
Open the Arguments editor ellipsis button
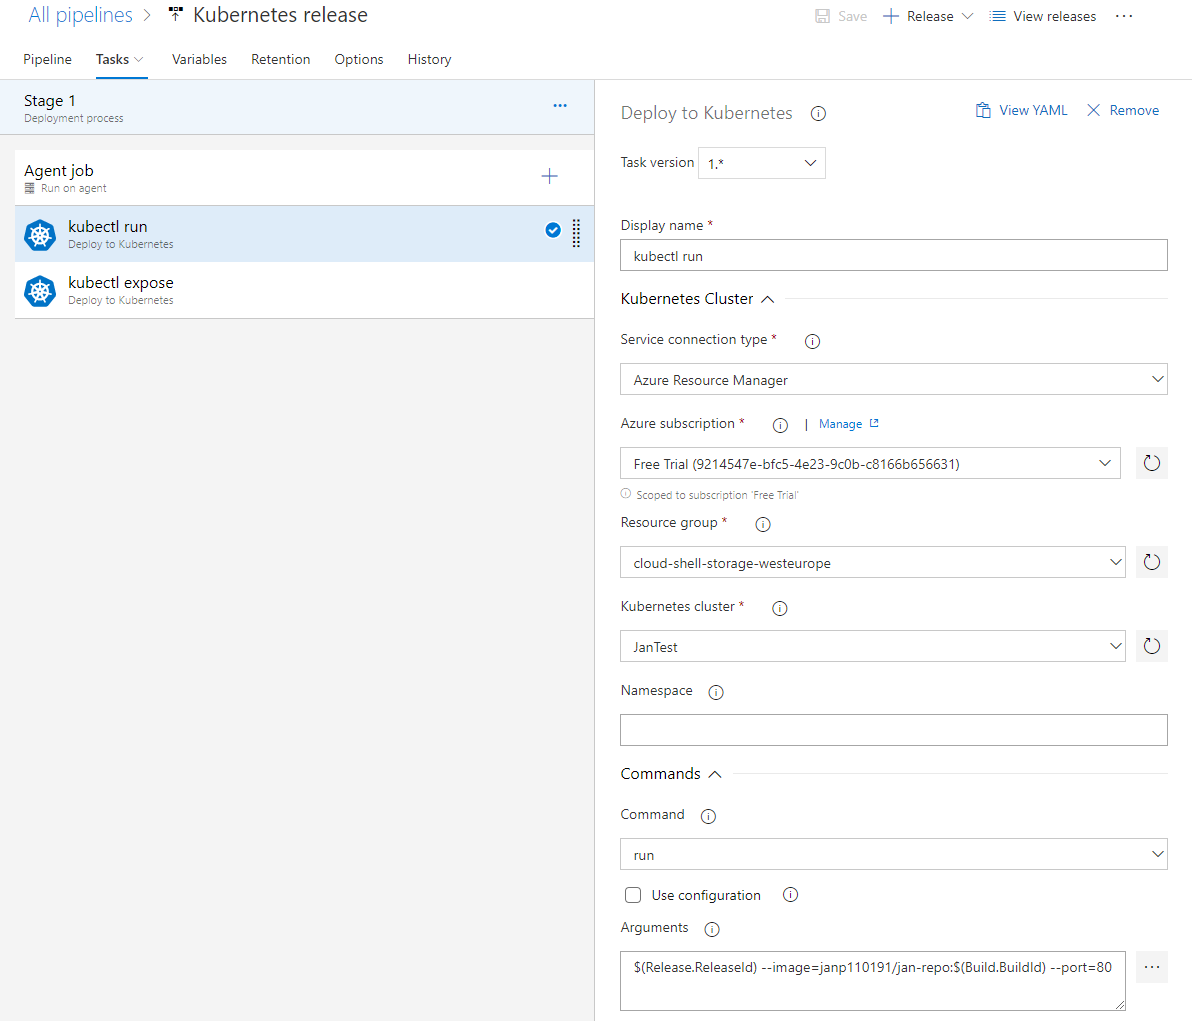tap(1152, 967)
